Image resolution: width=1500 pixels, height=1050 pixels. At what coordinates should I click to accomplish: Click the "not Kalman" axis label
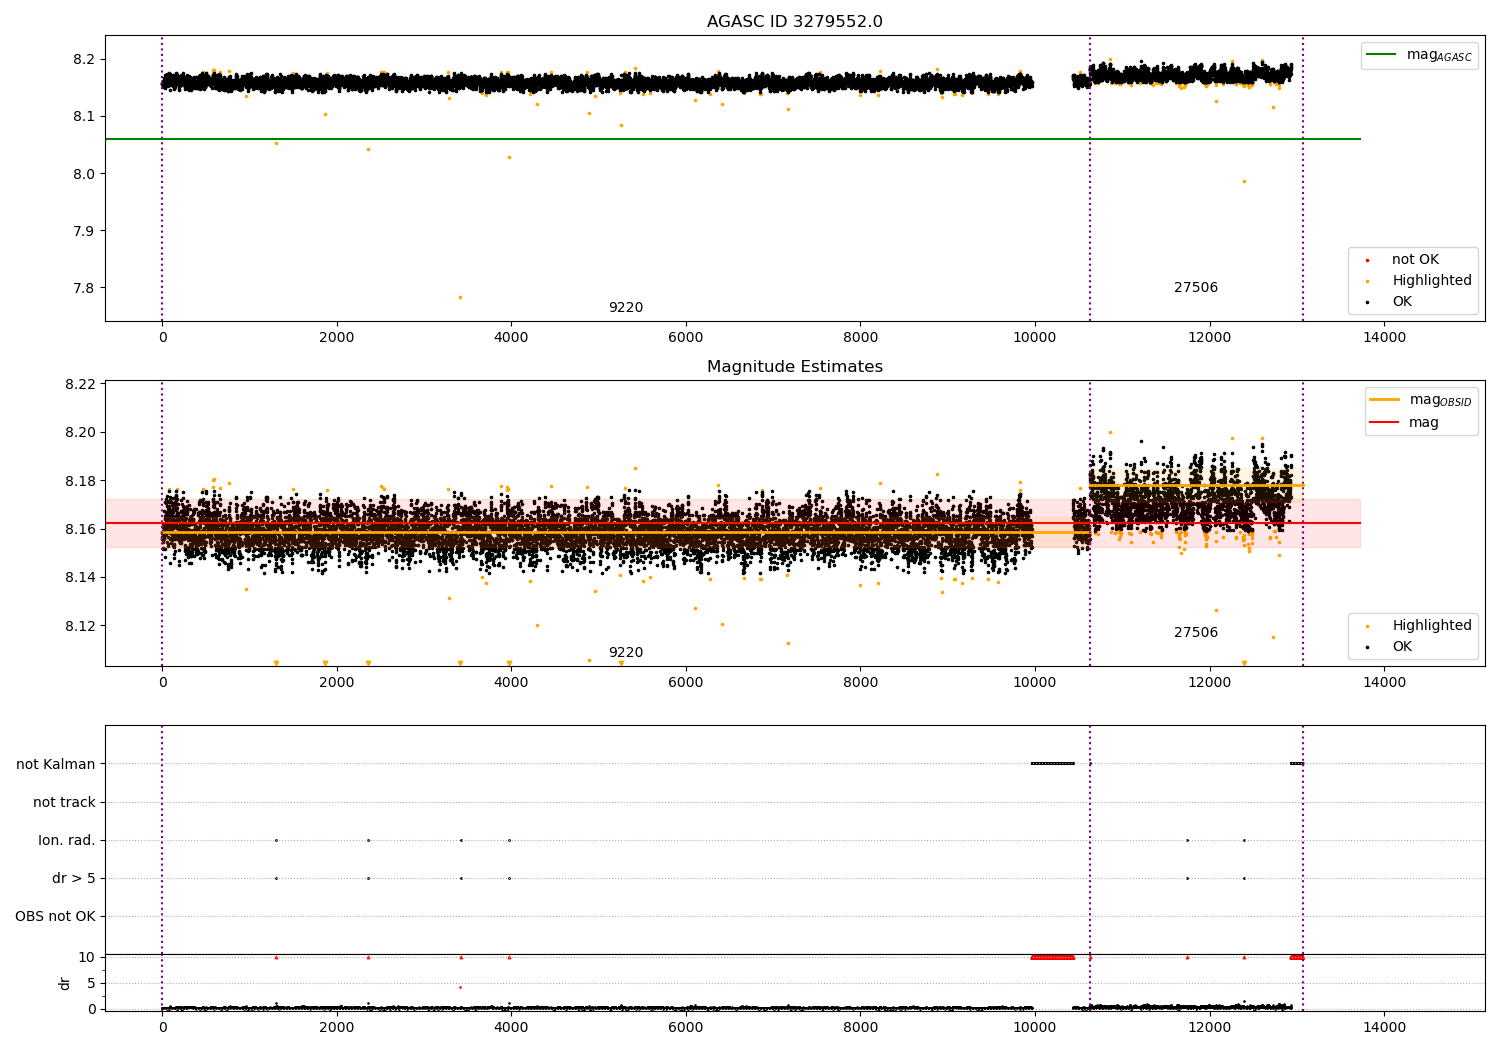56,765
